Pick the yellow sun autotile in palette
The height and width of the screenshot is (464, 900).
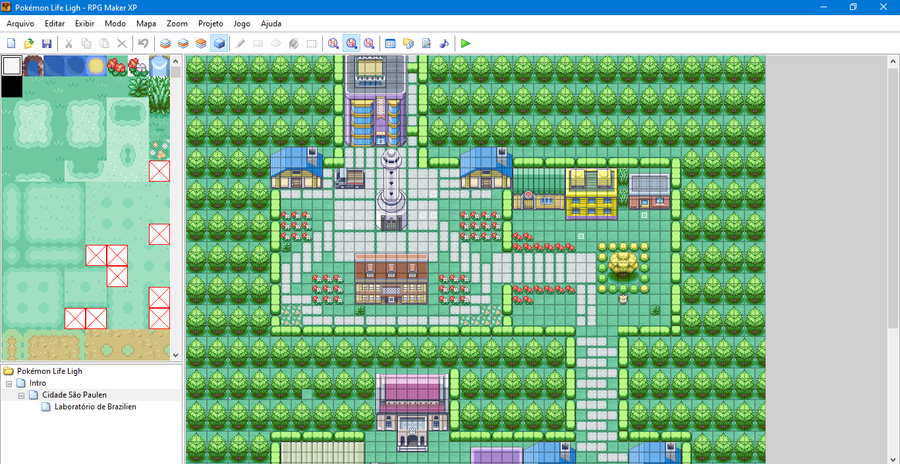click(x=96, y=66)
